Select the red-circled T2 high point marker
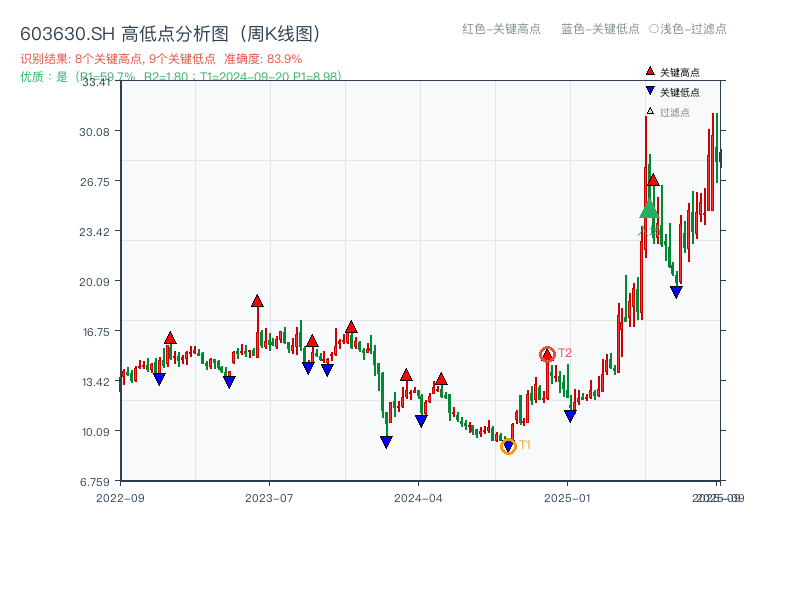This screenshot has width=800, height=600. 548,352
